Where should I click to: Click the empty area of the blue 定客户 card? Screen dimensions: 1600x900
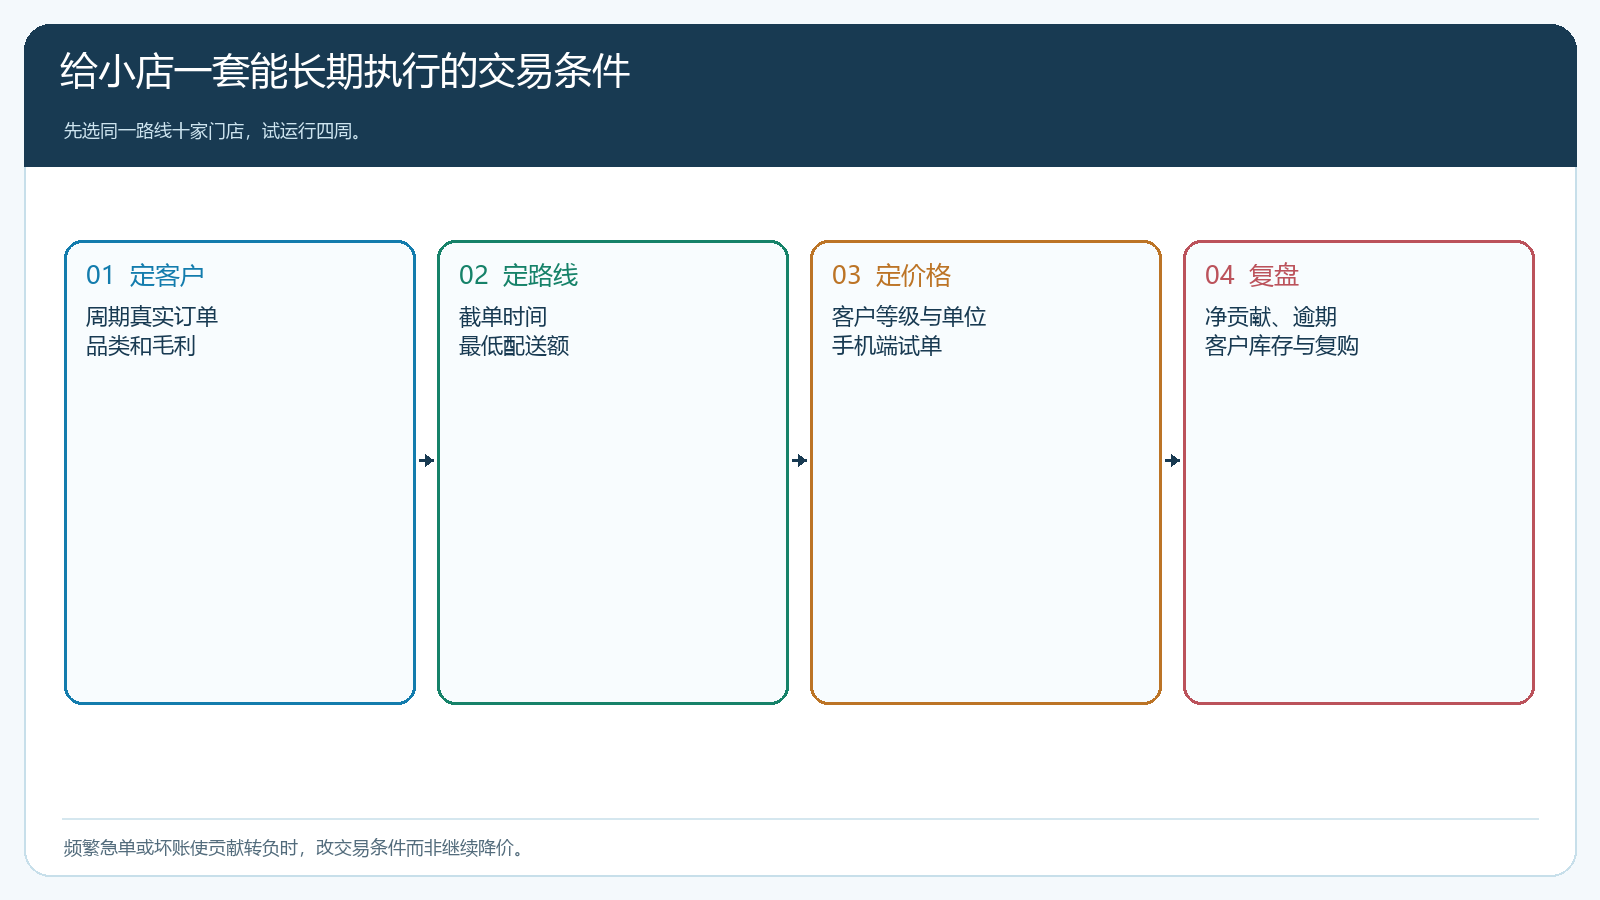pyautogui.click(x=240, y=530)
